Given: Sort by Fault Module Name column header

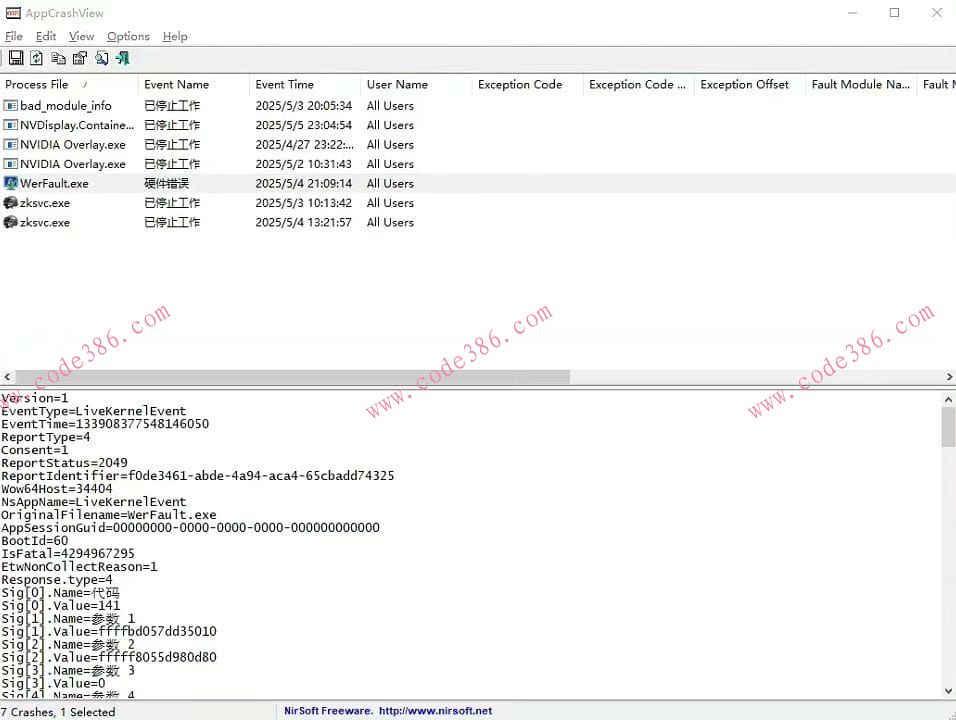Looking at the screenshot, I should tap(861, 85).
